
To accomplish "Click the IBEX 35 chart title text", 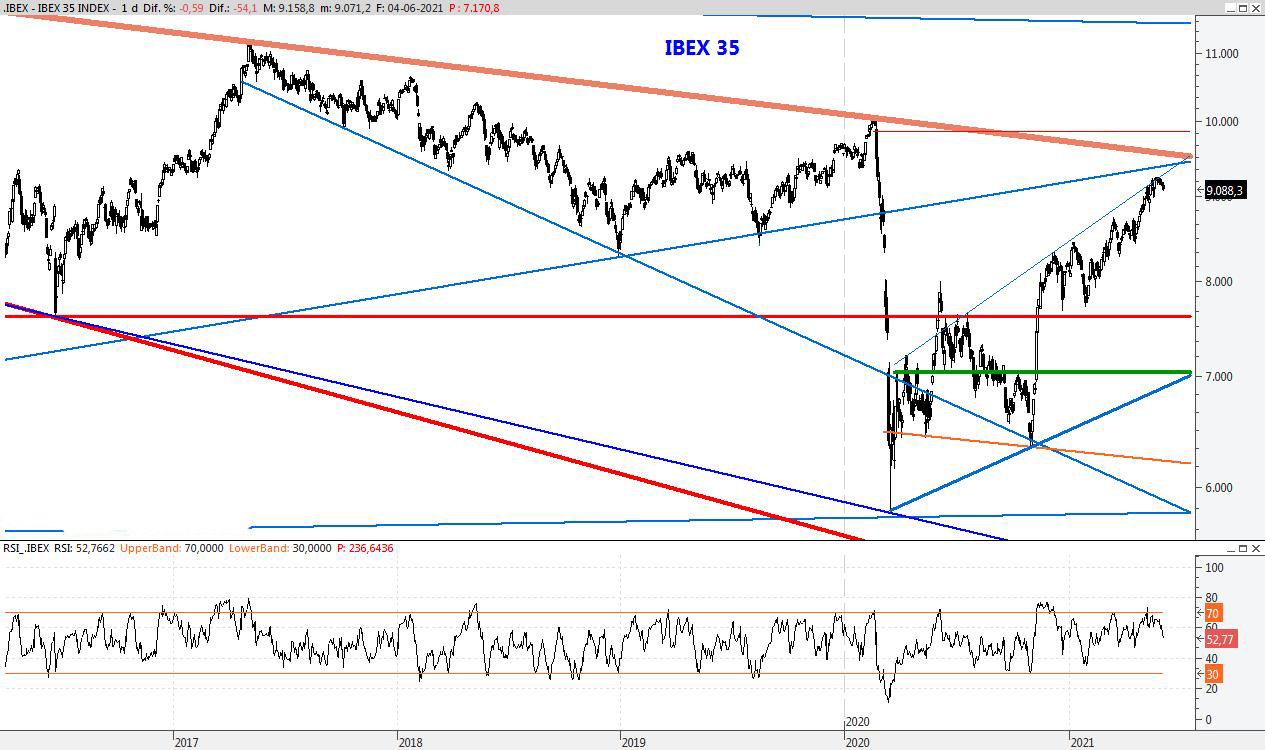I will coord(702,48).
